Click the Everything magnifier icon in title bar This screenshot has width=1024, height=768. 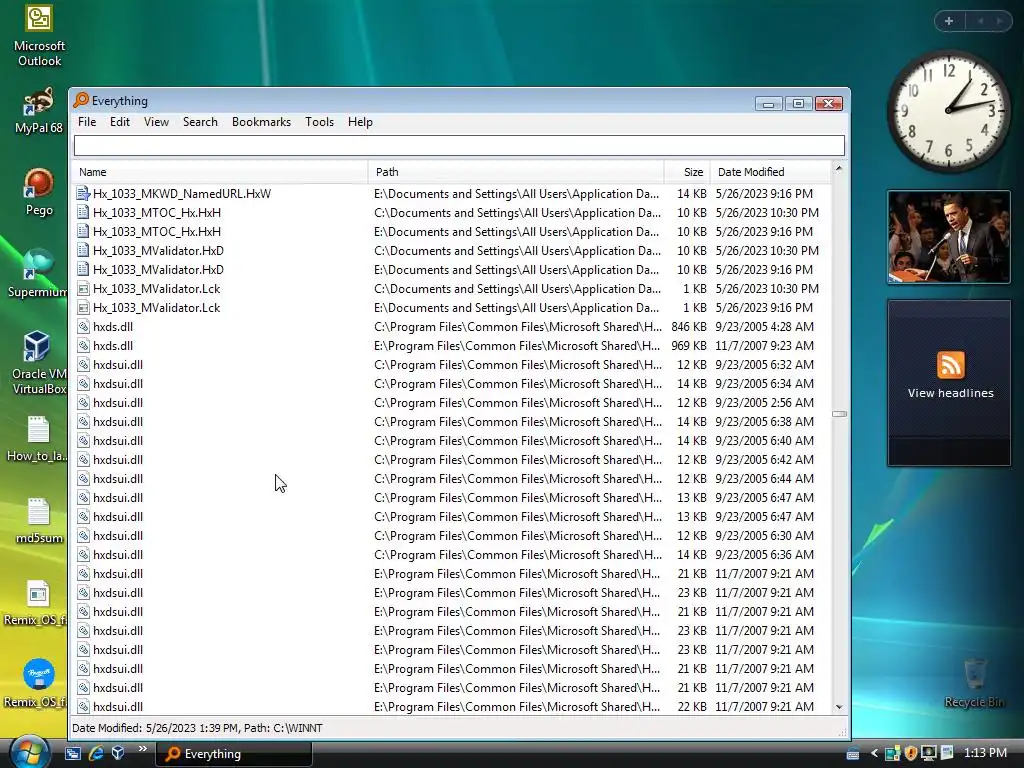[81, 100]
